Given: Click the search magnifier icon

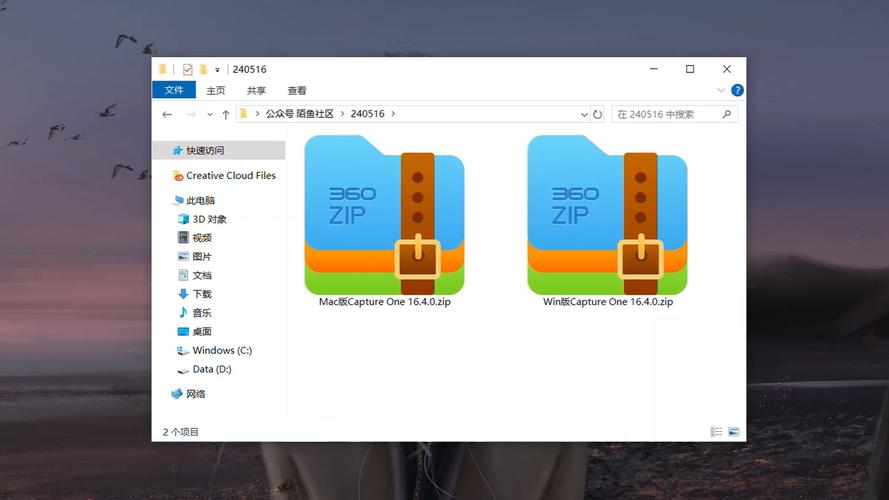Looking at the screenshot, I should [726, 115].
